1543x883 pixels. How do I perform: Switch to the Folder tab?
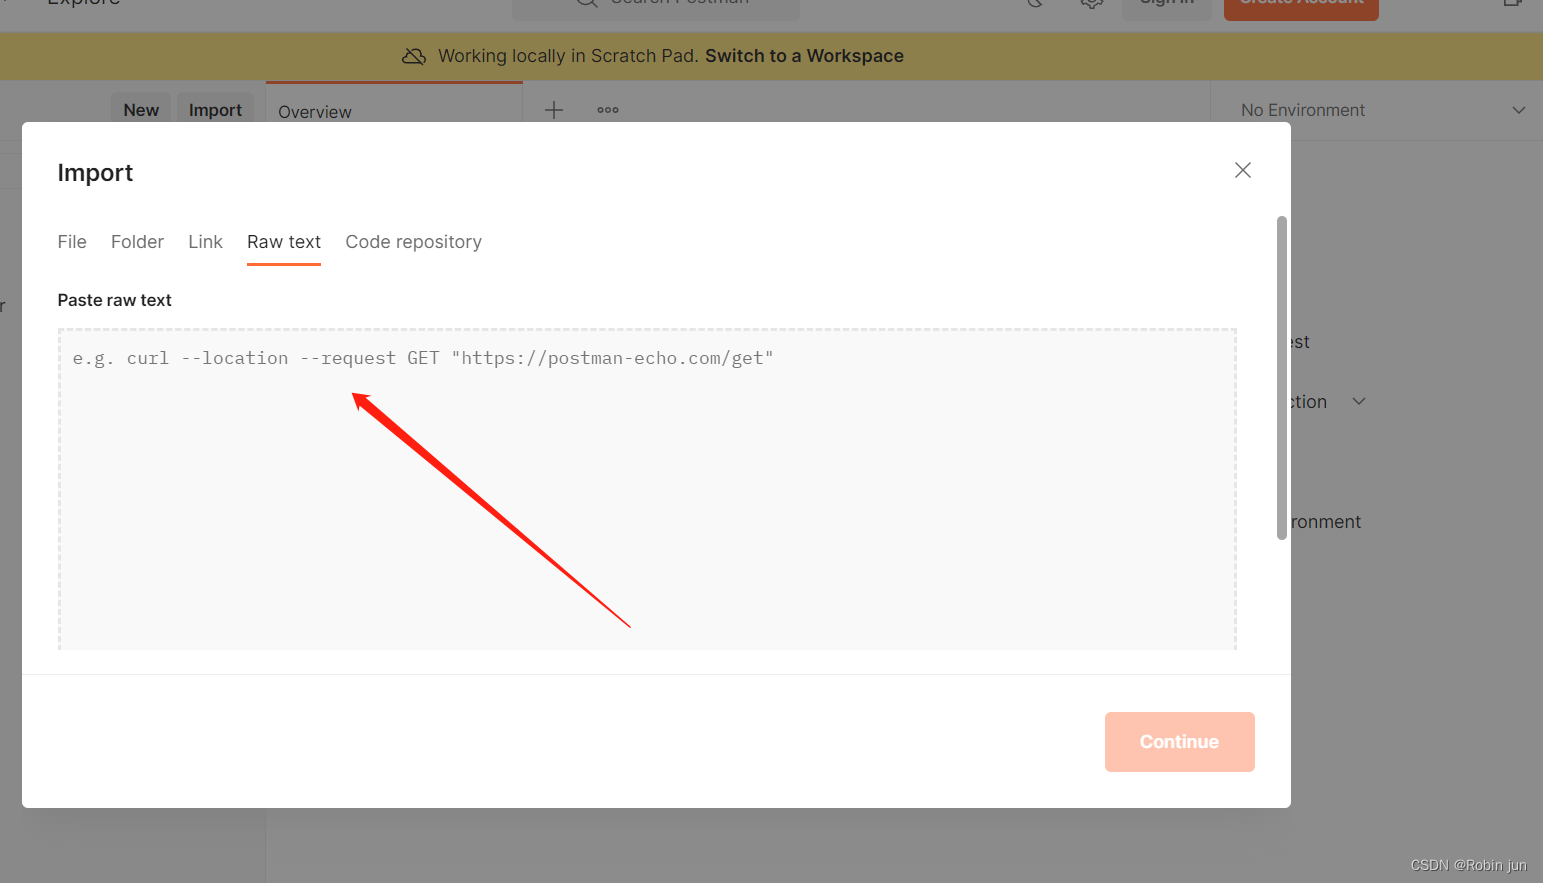(137, 242)
